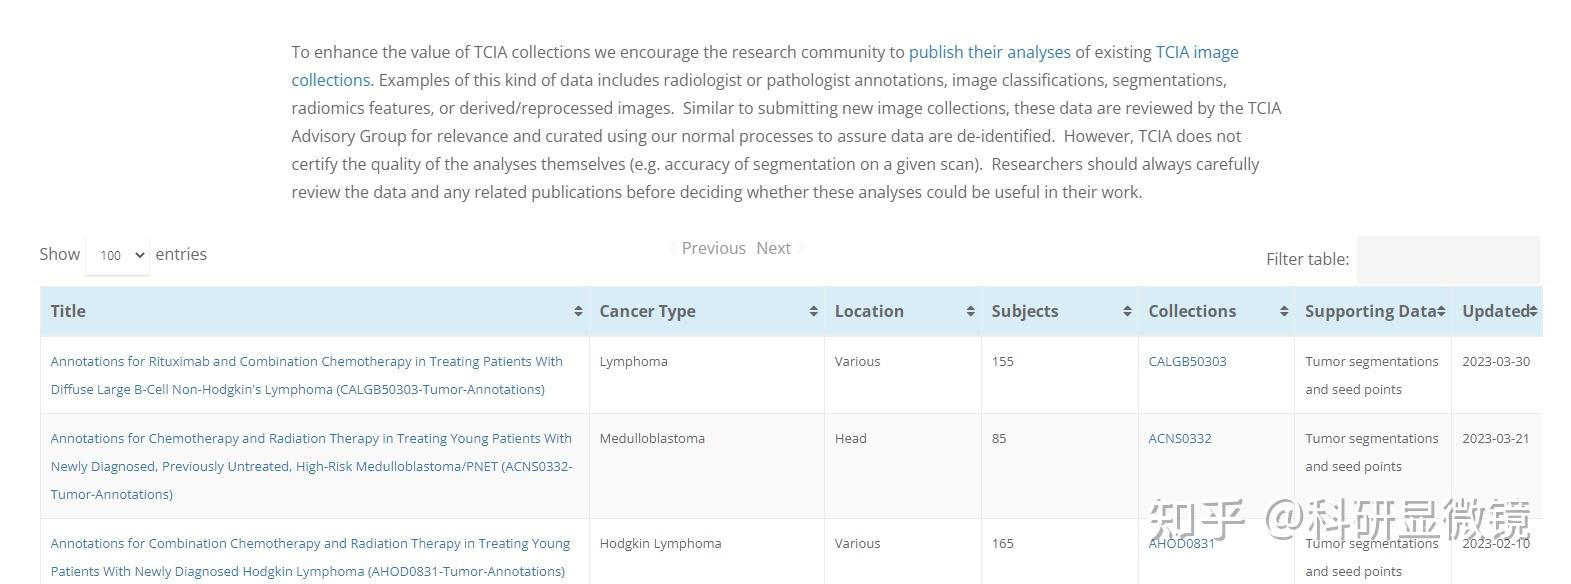Click the Location column sort arrows
Viewport: 1571px width, 584px height.
click(x=969, y=311)
